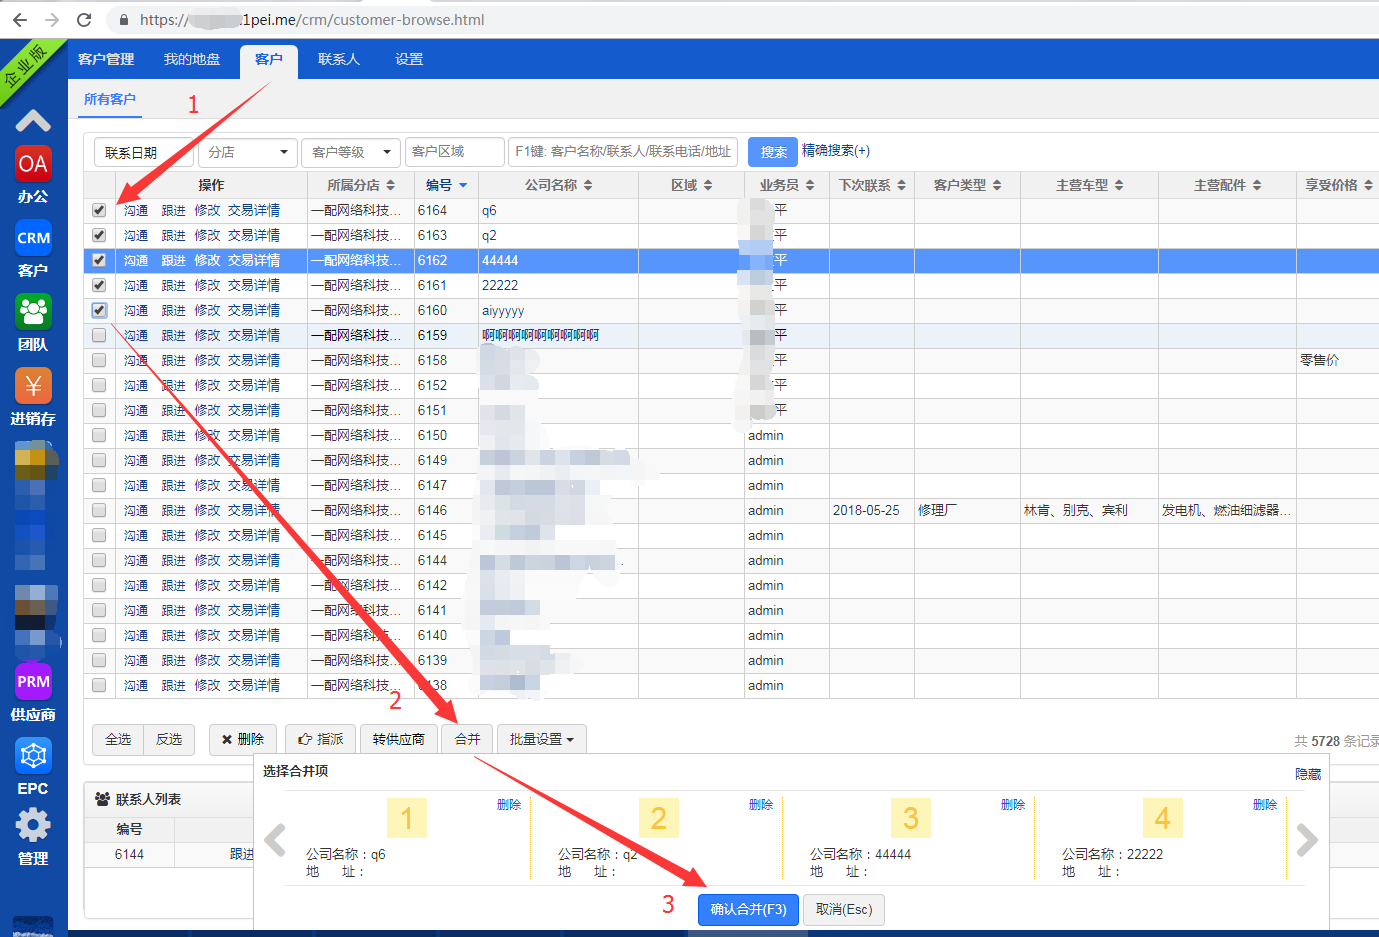Sort by the 业务员 column arrows
The image size is (1379, 937).
coord(810,185)
